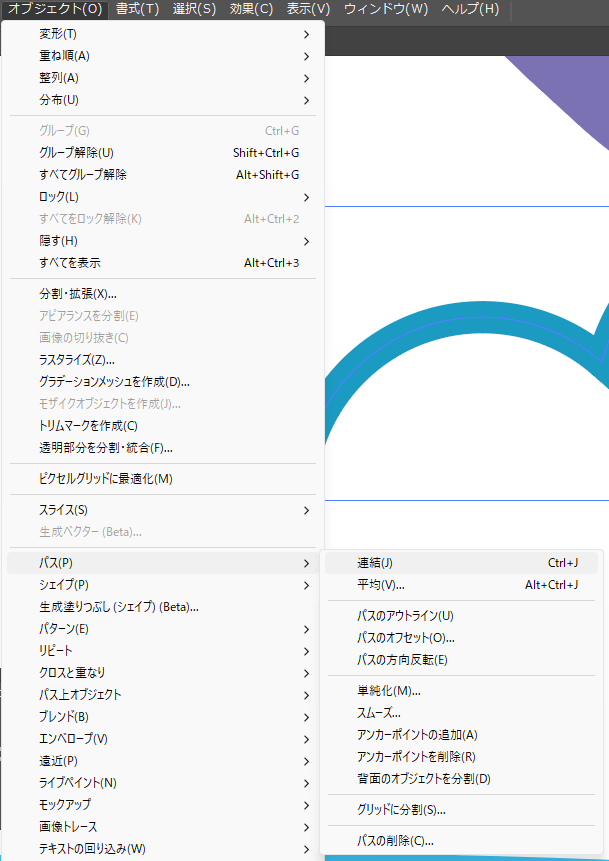Click パスのアウトライン(U) menu entry
609x861 pixels.
click(x=405, y=616)
